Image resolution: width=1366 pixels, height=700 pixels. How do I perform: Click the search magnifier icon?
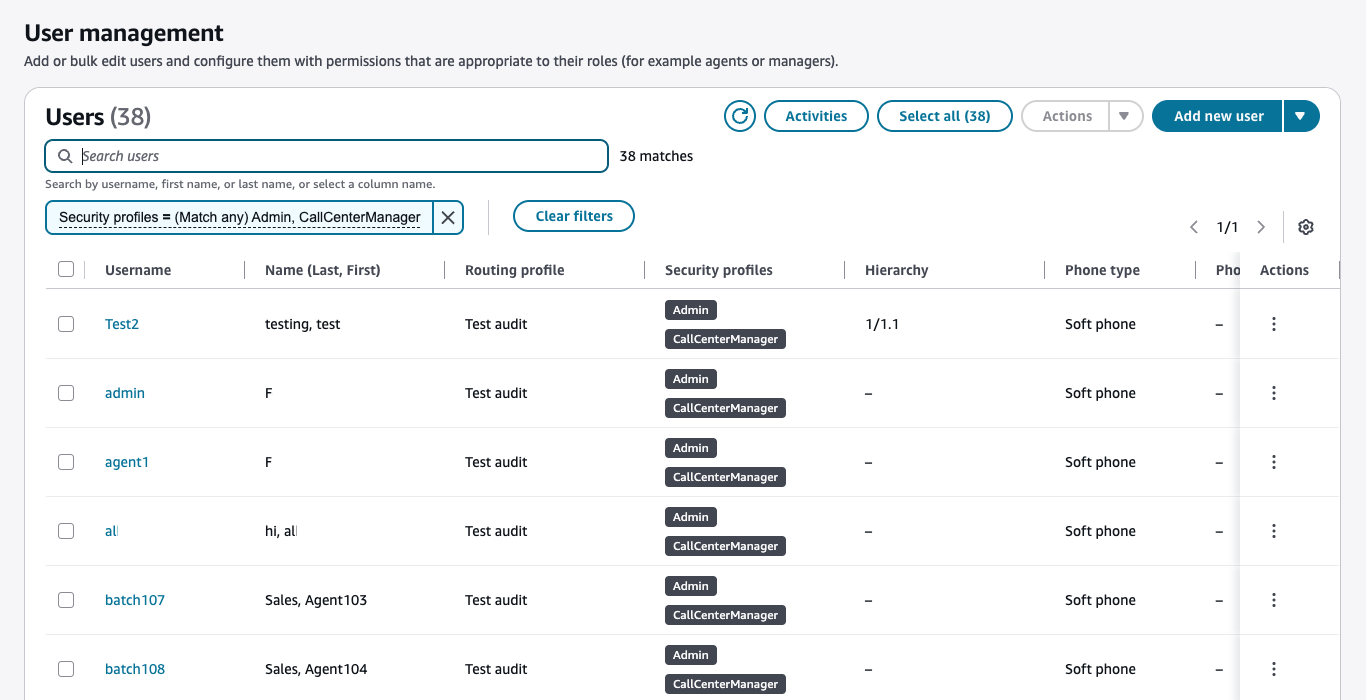[x=65, y=156]
